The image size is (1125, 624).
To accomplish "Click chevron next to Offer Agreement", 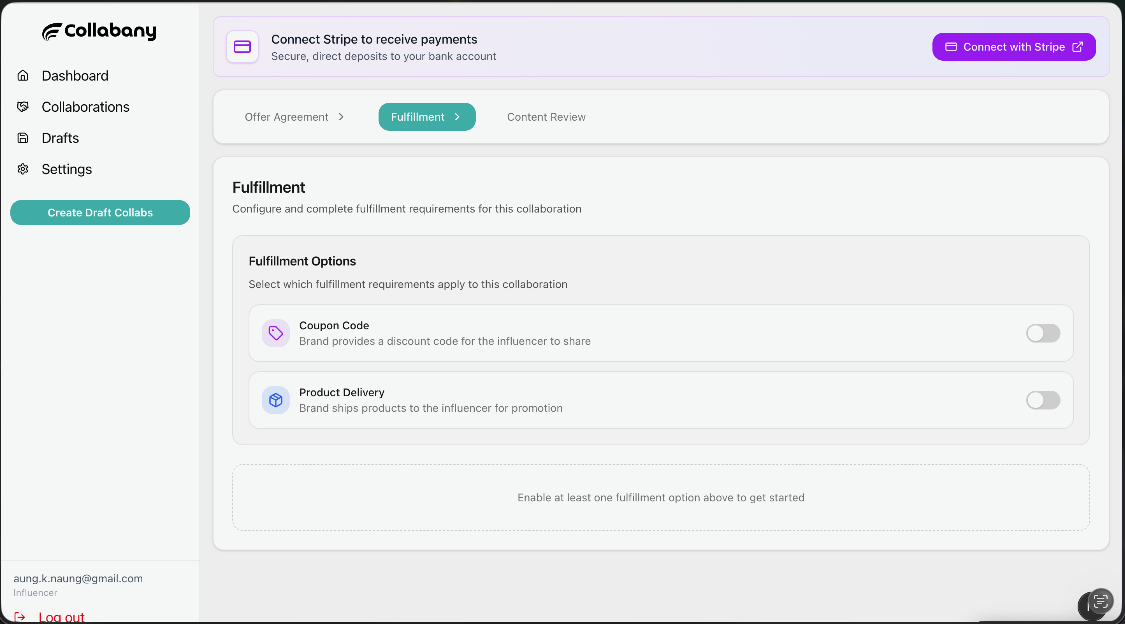I will (341, 117).
